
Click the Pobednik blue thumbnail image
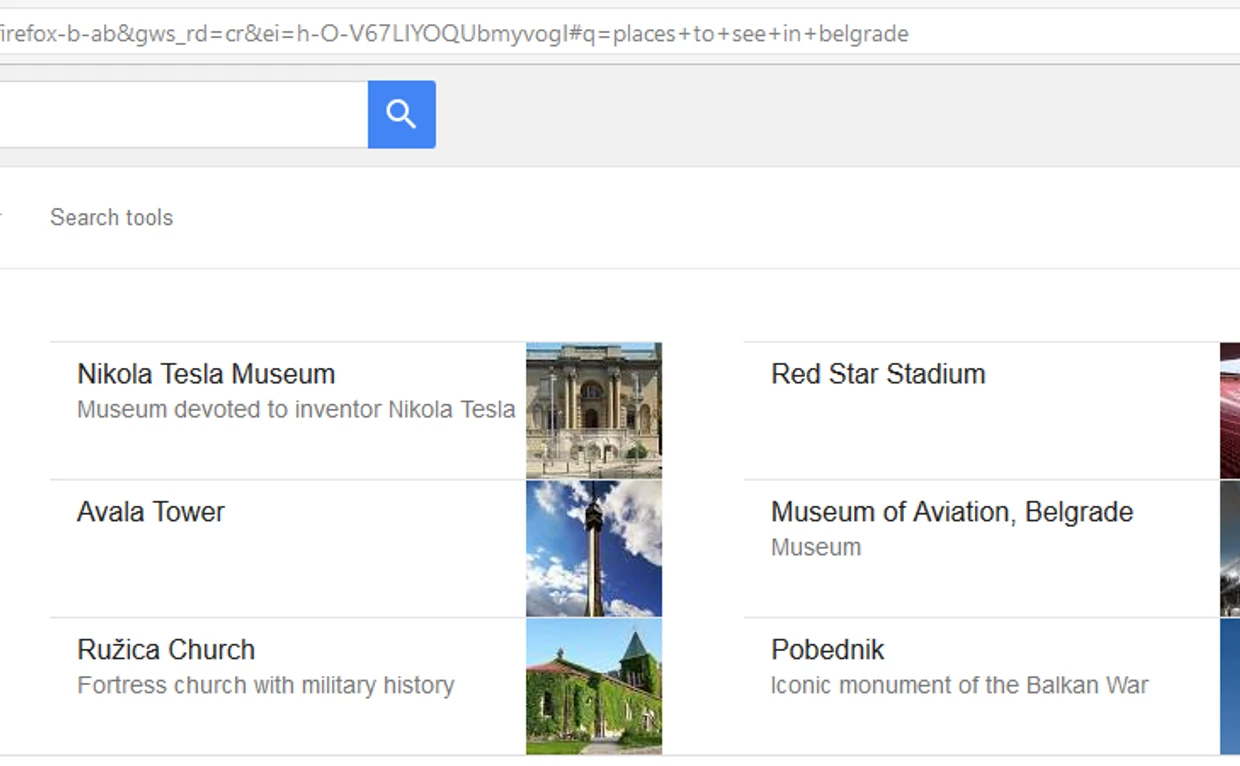click(x=1229, y=686)
